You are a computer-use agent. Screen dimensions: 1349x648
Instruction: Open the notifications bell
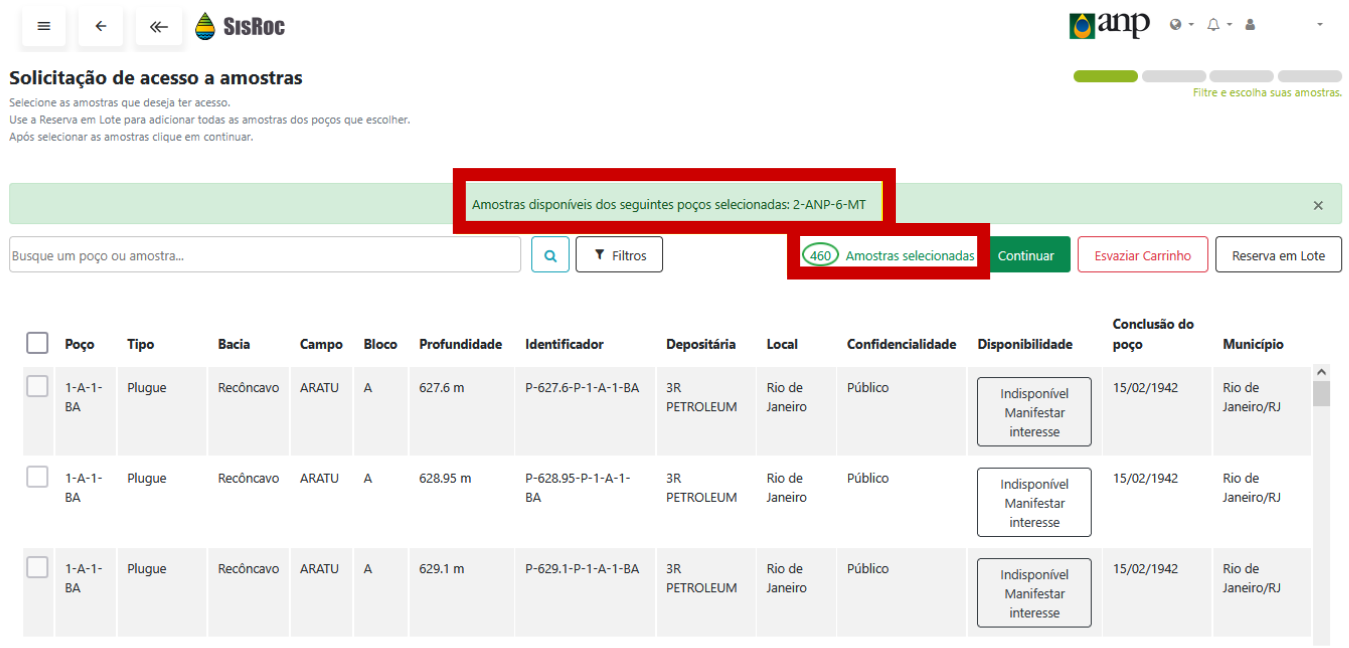(1214, 25)
